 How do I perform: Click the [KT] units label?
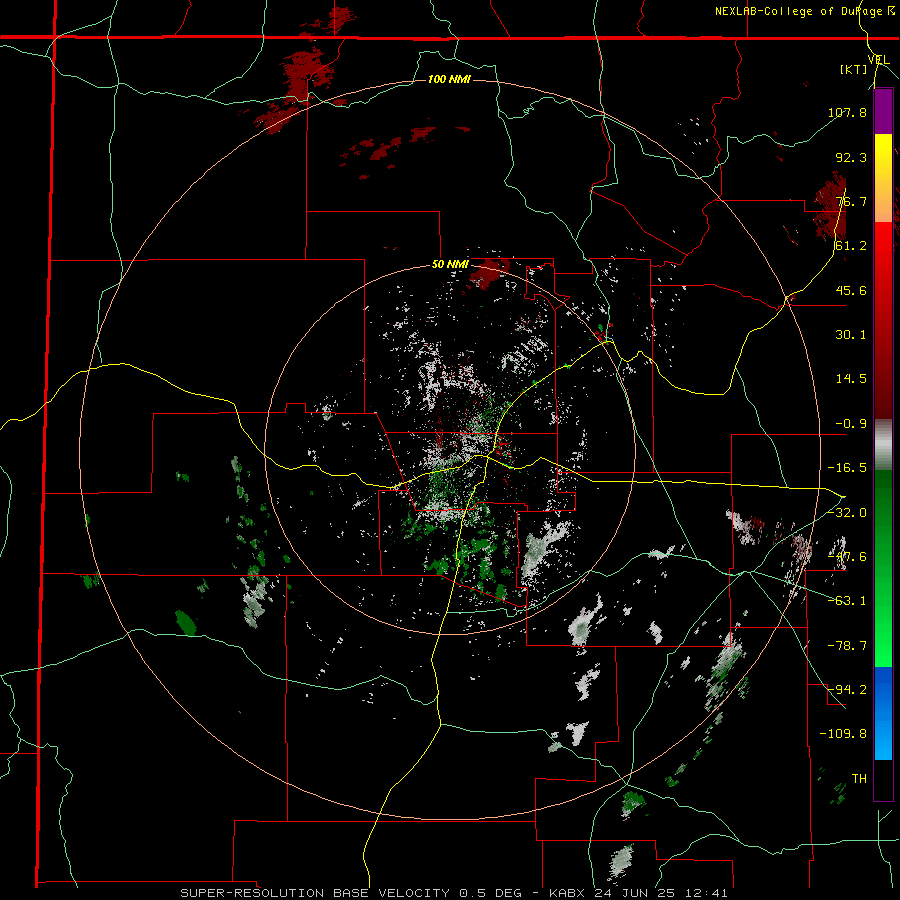point(854,69)
